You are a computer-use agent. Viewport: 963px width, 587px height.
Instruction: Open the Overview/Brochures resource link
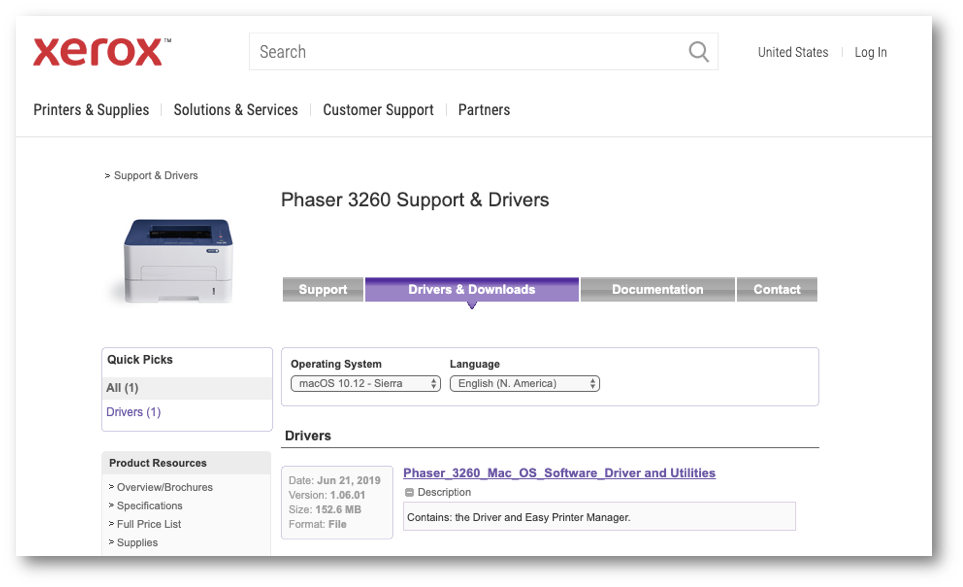165,488
